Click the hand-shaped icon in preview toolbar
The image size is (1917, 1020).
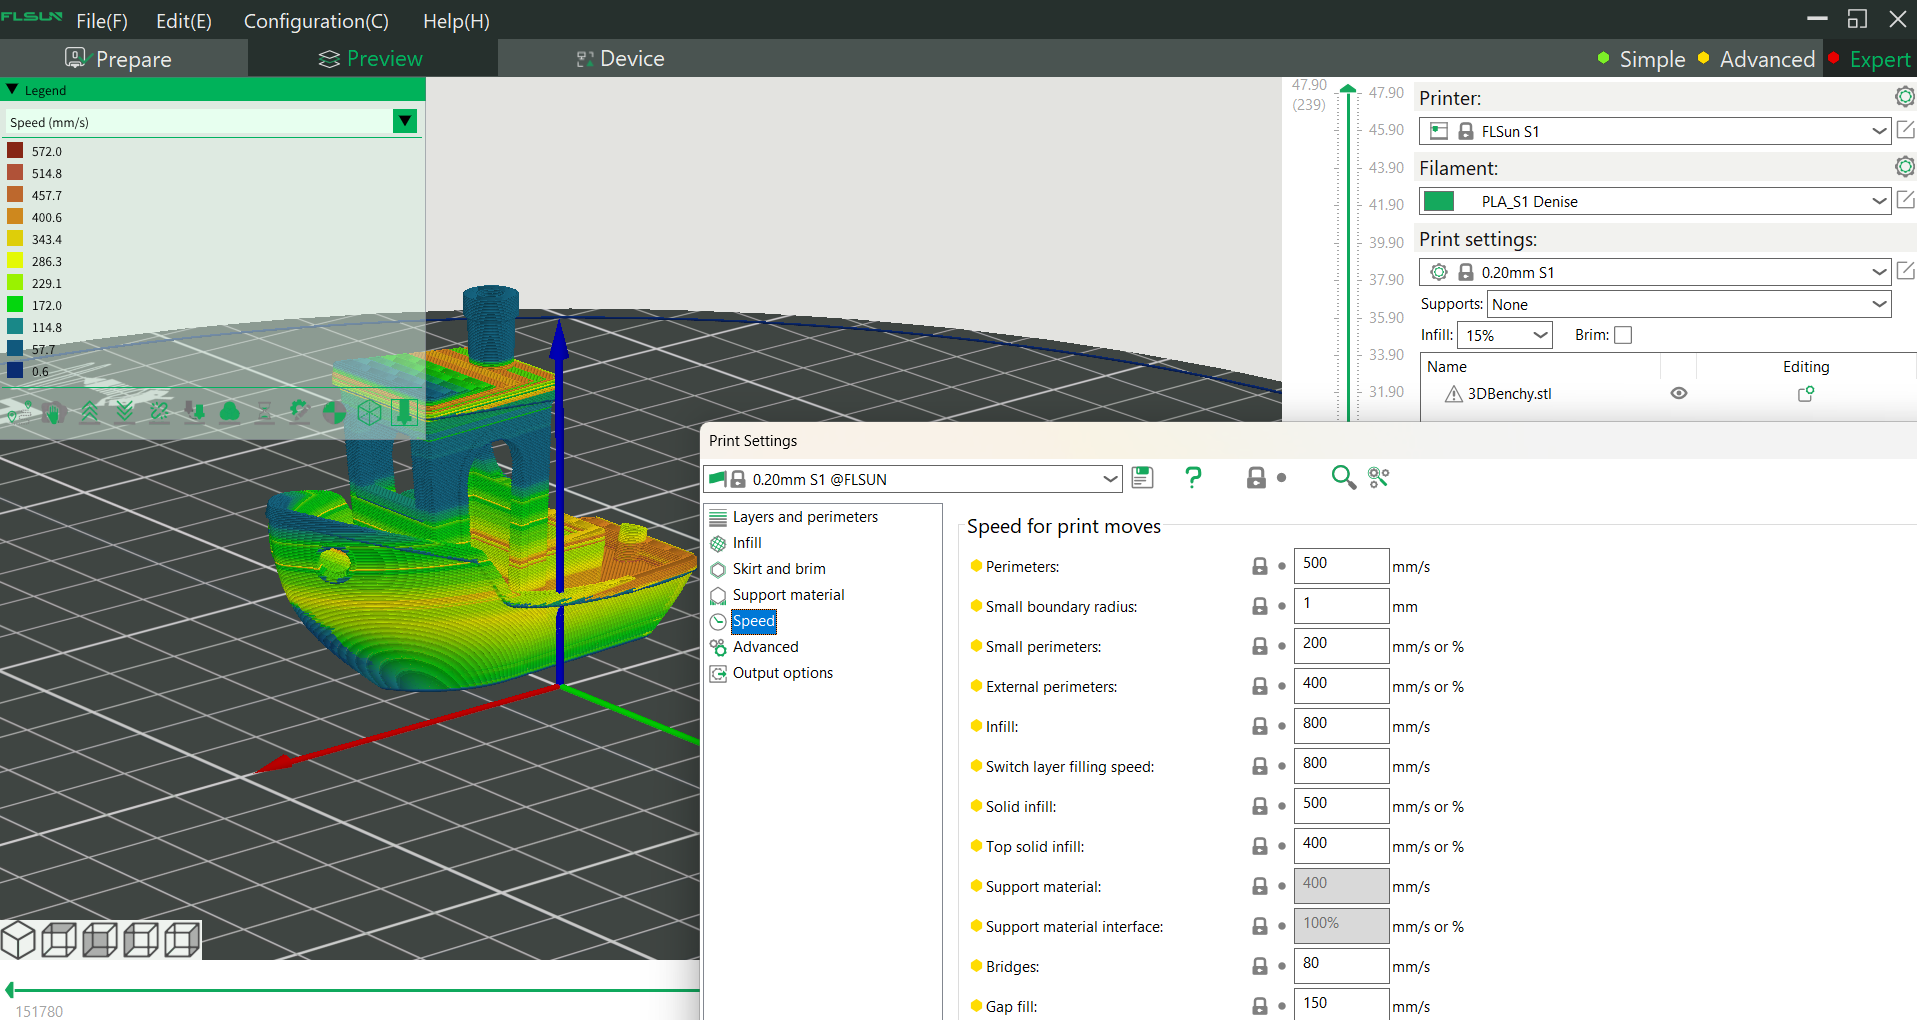tap(55, 412)
